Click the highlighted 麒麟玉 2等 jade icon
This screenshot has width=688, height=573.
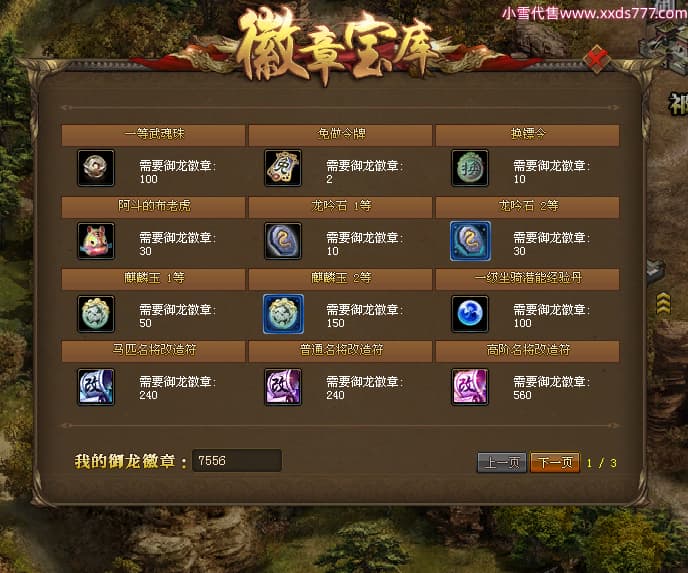[283, 314]
